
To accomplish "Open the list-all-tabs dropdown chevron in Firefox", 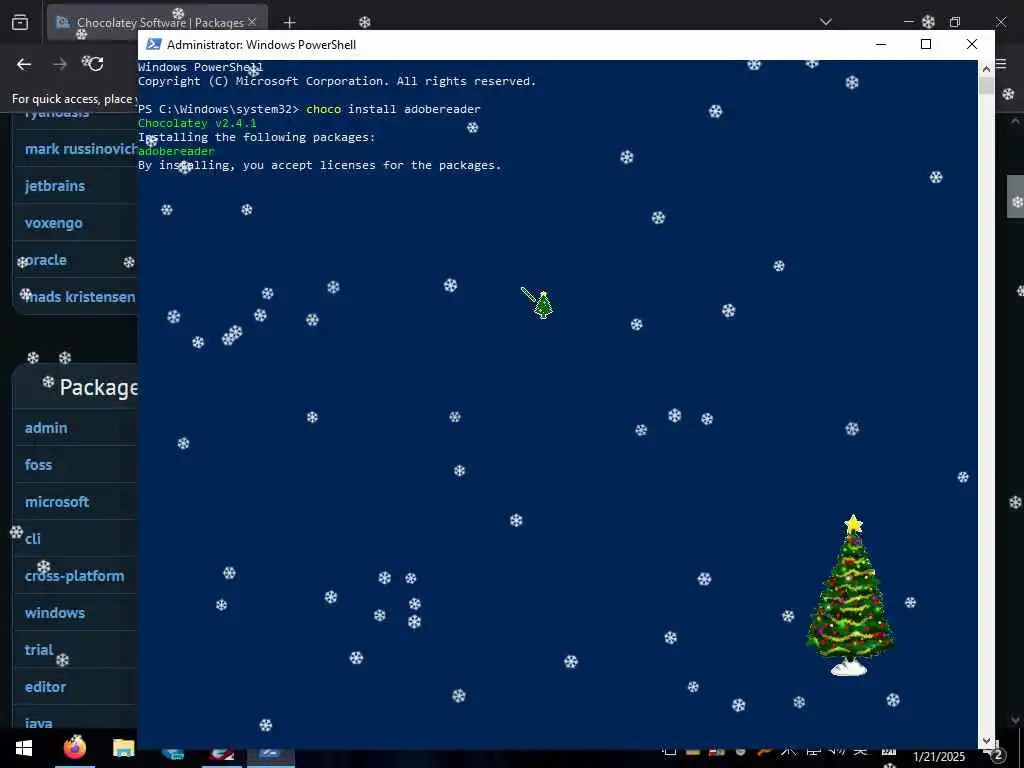I will point(826,22).
